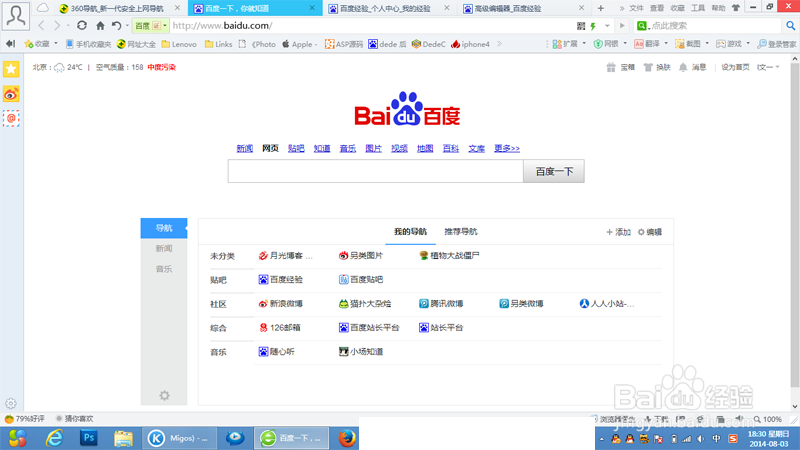Screen dimensions: 800x450
Task: Open sidebar settings gear at bottom left
Action: pyautogui.click(x=11, y=404)
